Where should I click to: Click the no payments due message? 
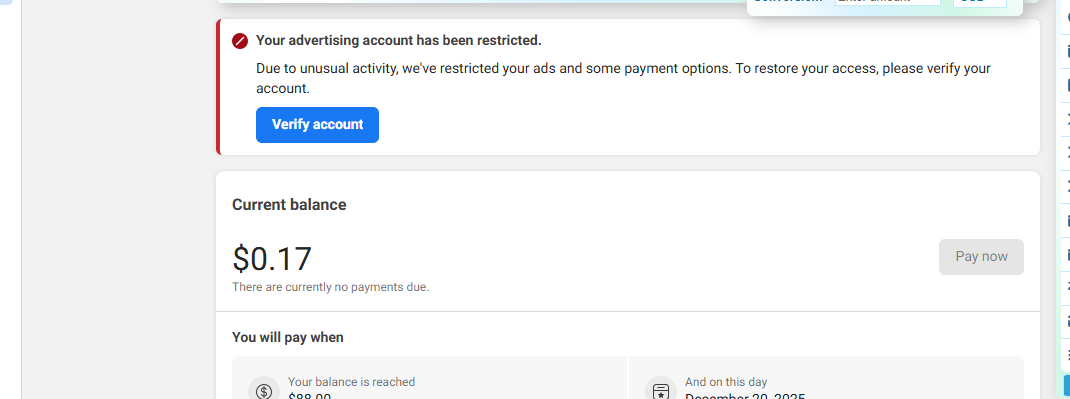331,287
